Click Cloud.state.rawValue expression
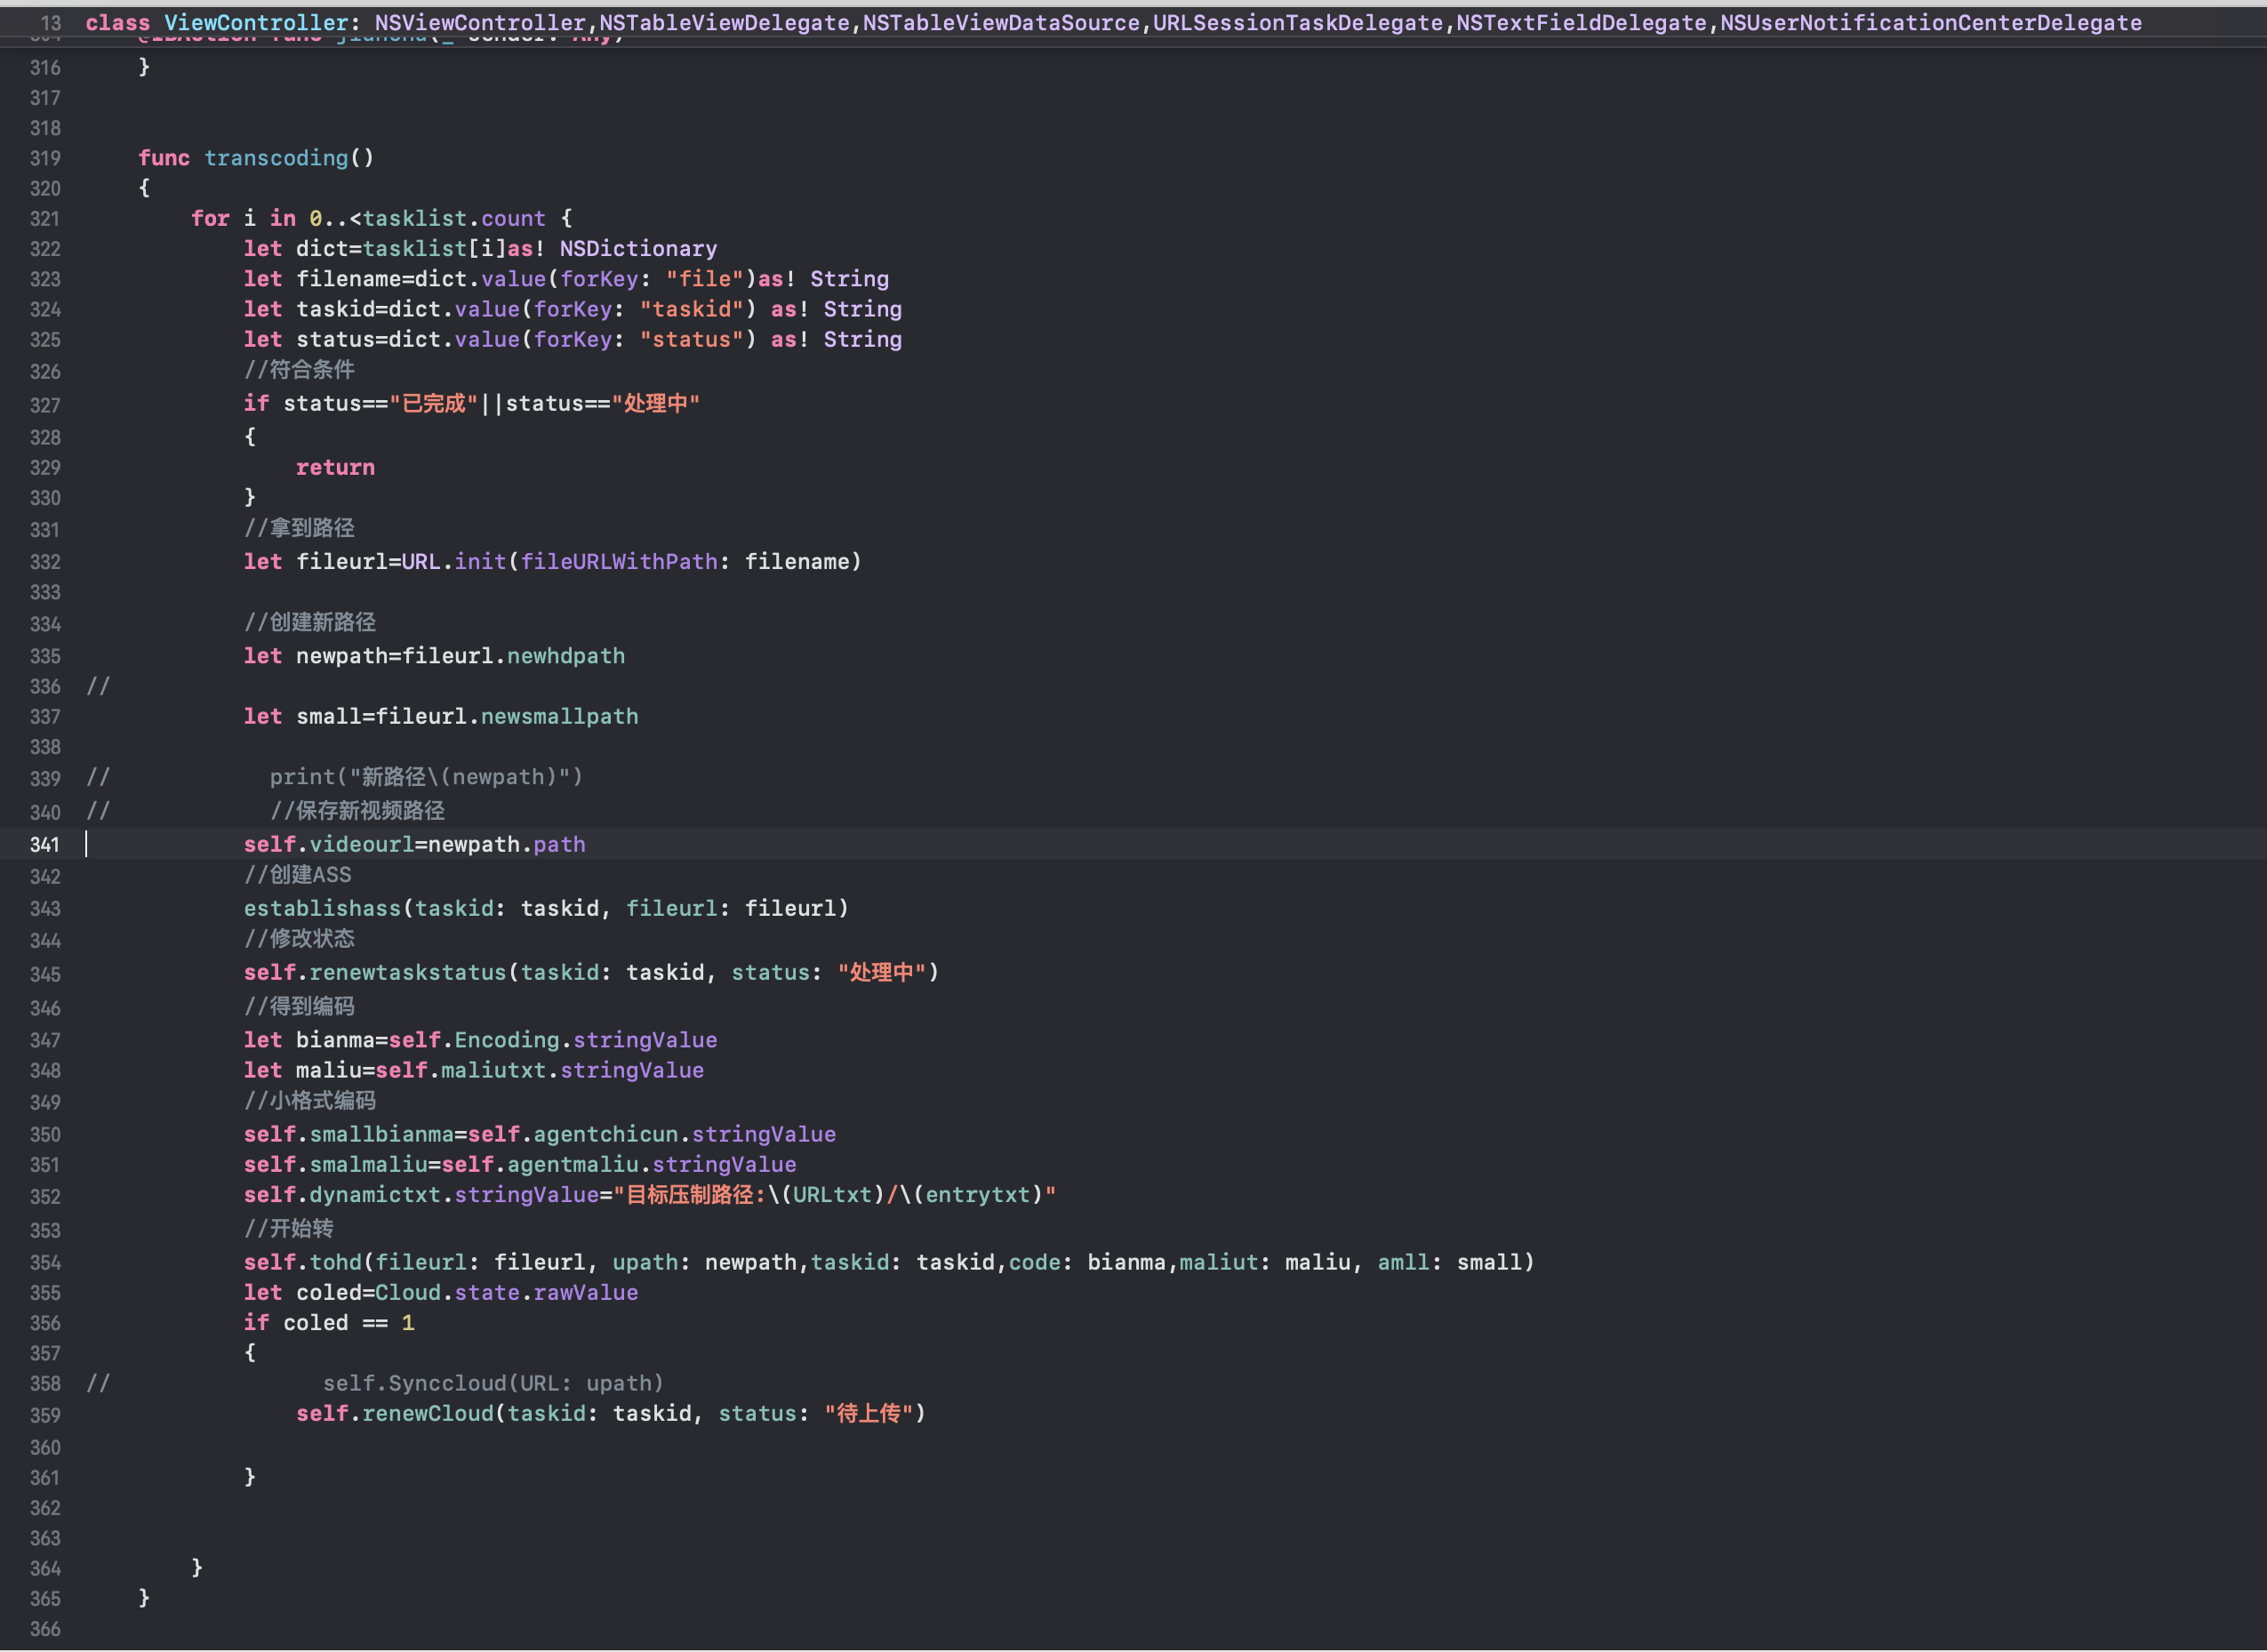This screenshot has height=1652, width=2267. (507, 1292)
